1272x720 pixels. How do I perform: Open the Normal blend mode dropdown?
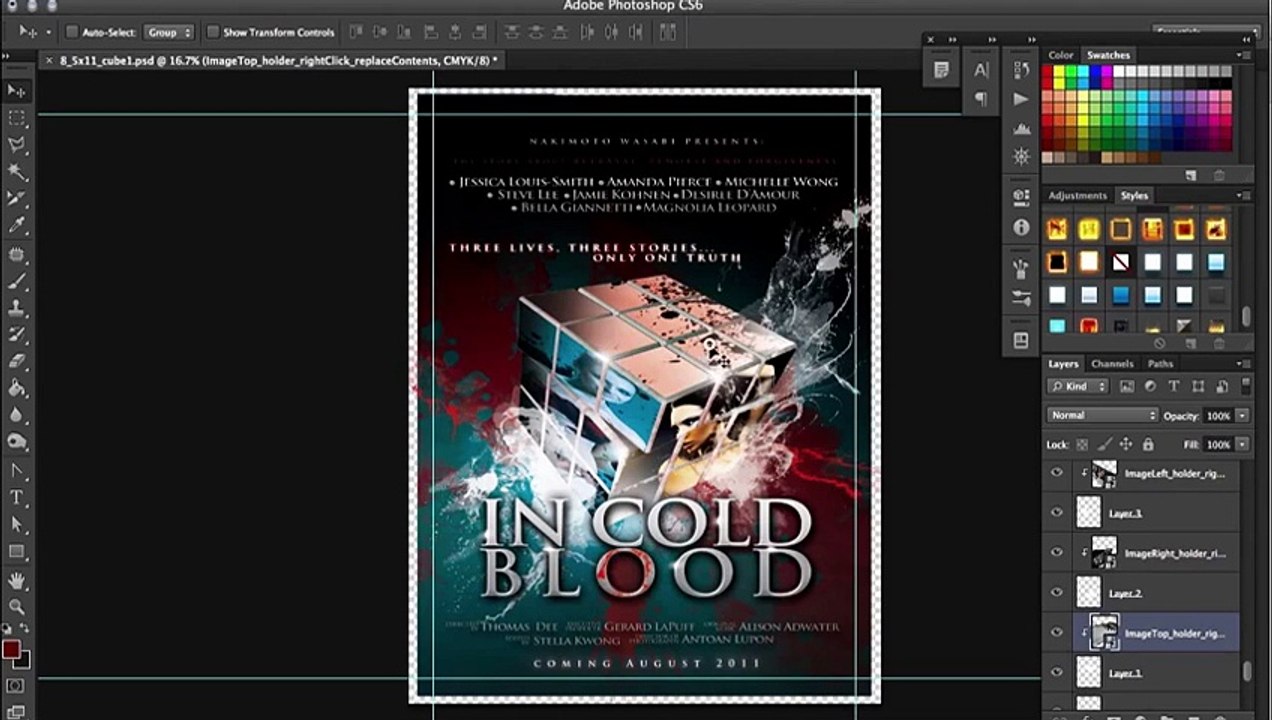(x=1102, y=415)
